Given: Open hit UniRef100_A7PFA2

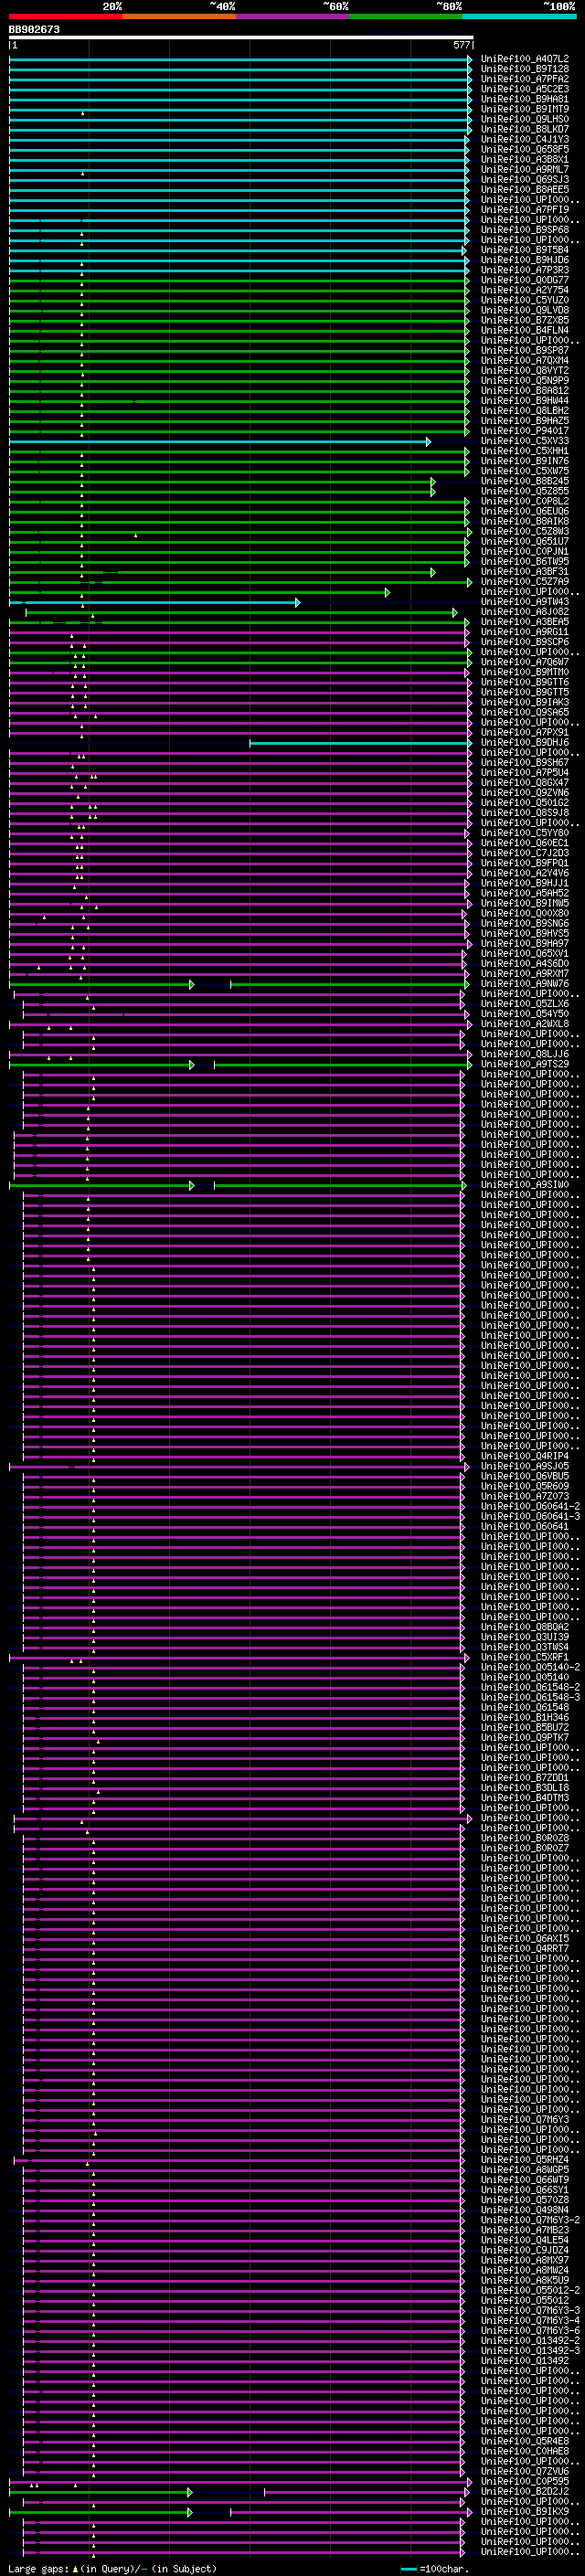Looking at the screenshot, I should (x=525, y=79).
